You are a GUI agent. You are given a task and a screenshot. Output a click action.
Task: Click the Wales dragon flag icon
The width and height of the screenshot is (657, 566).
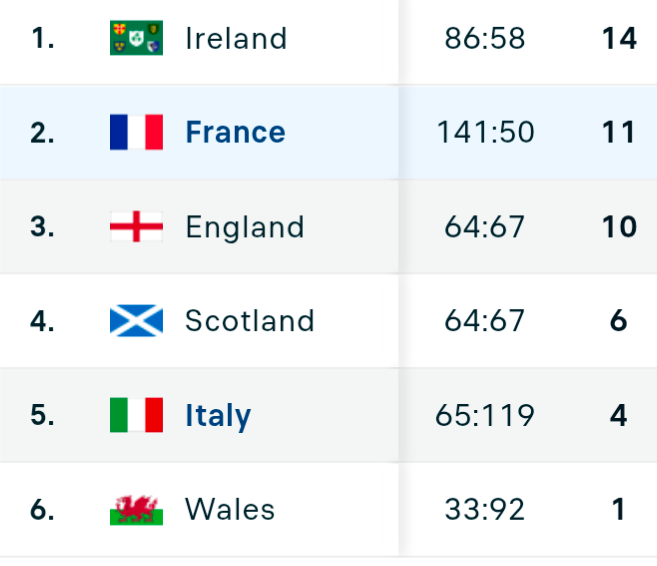point(136,509)
